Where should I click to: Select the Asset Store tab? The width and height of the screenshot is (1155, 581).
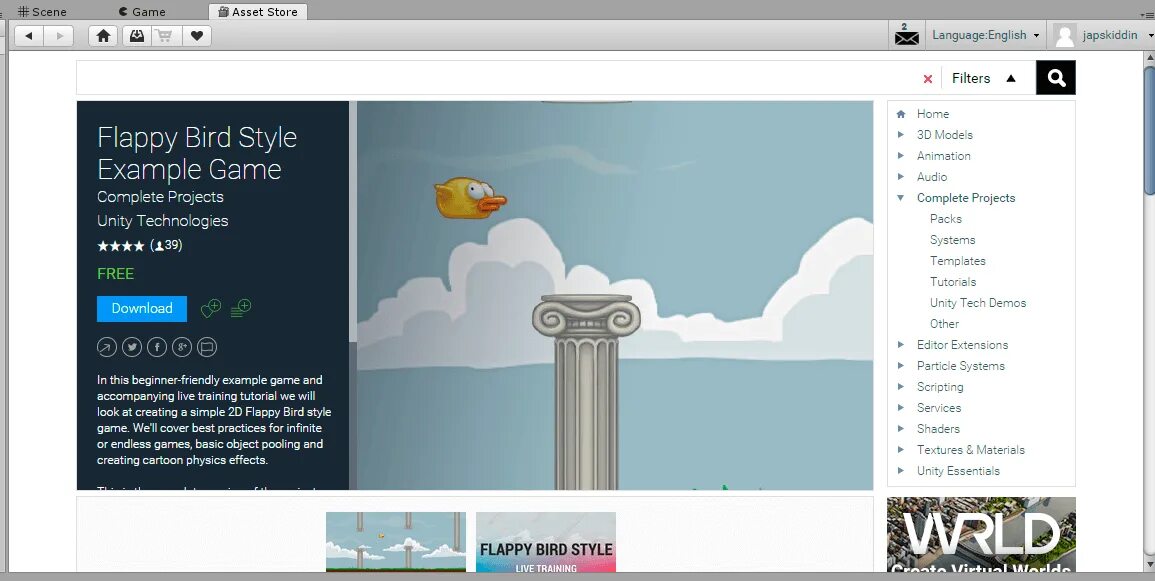point(258,12)
